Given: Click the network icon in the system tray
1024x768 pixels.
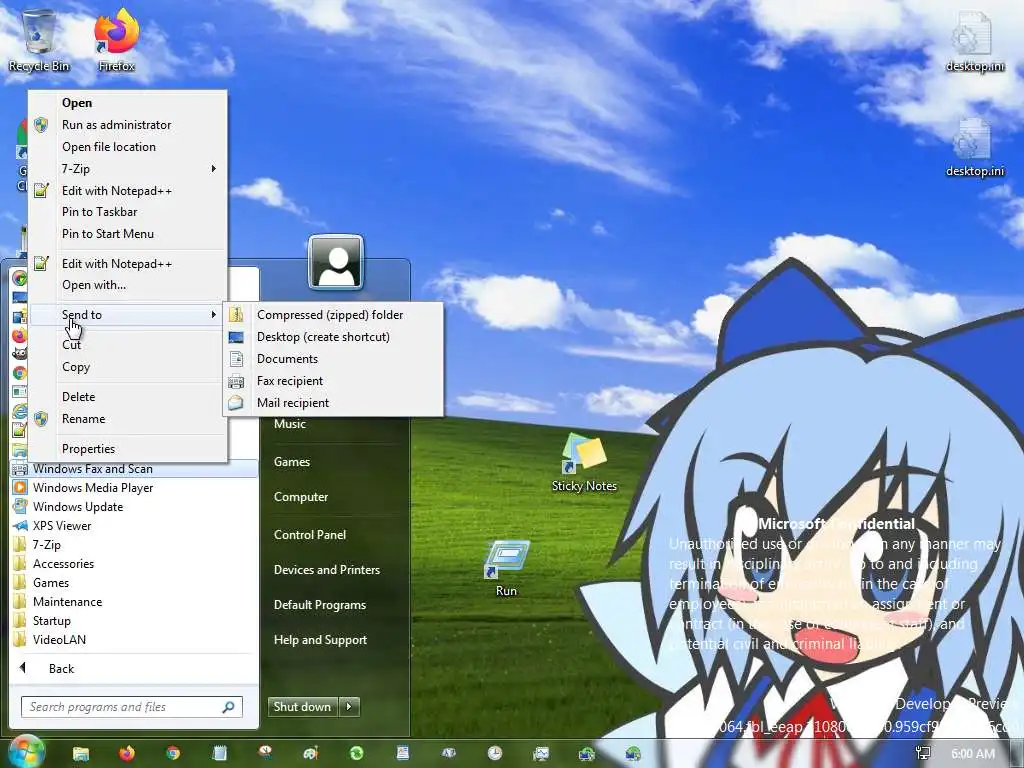Looking at the screenshot, I should (x=923, y=754).
